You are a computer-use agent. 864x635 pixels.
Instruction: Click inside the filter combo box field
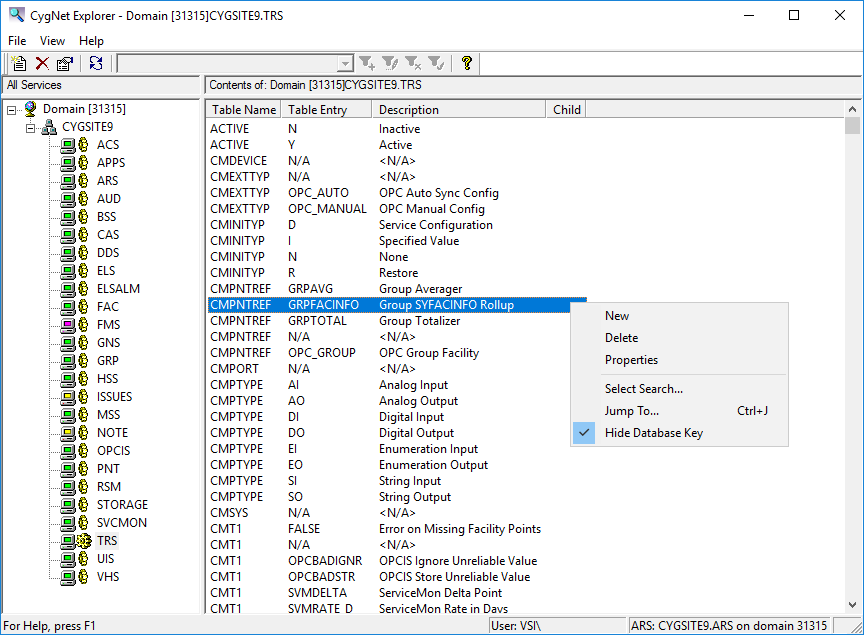tap(228, 64)
